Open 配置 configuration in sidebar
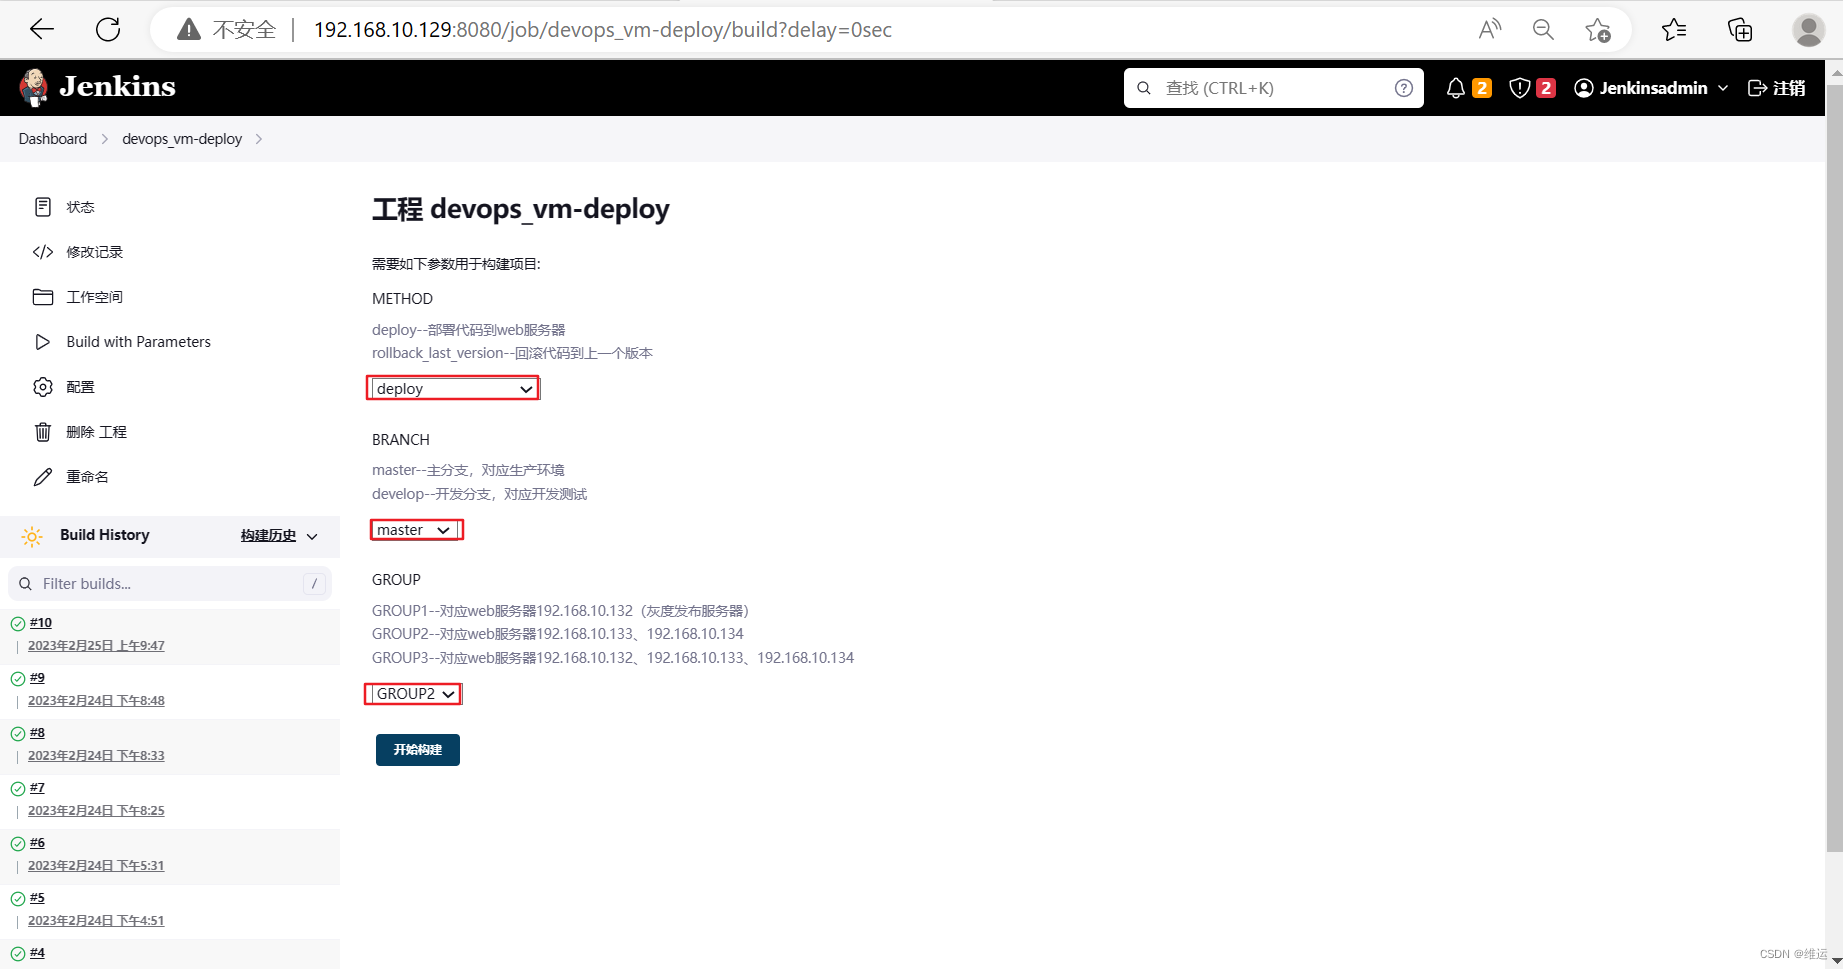This screenshot has height=969, width=1843. point(64,387)
